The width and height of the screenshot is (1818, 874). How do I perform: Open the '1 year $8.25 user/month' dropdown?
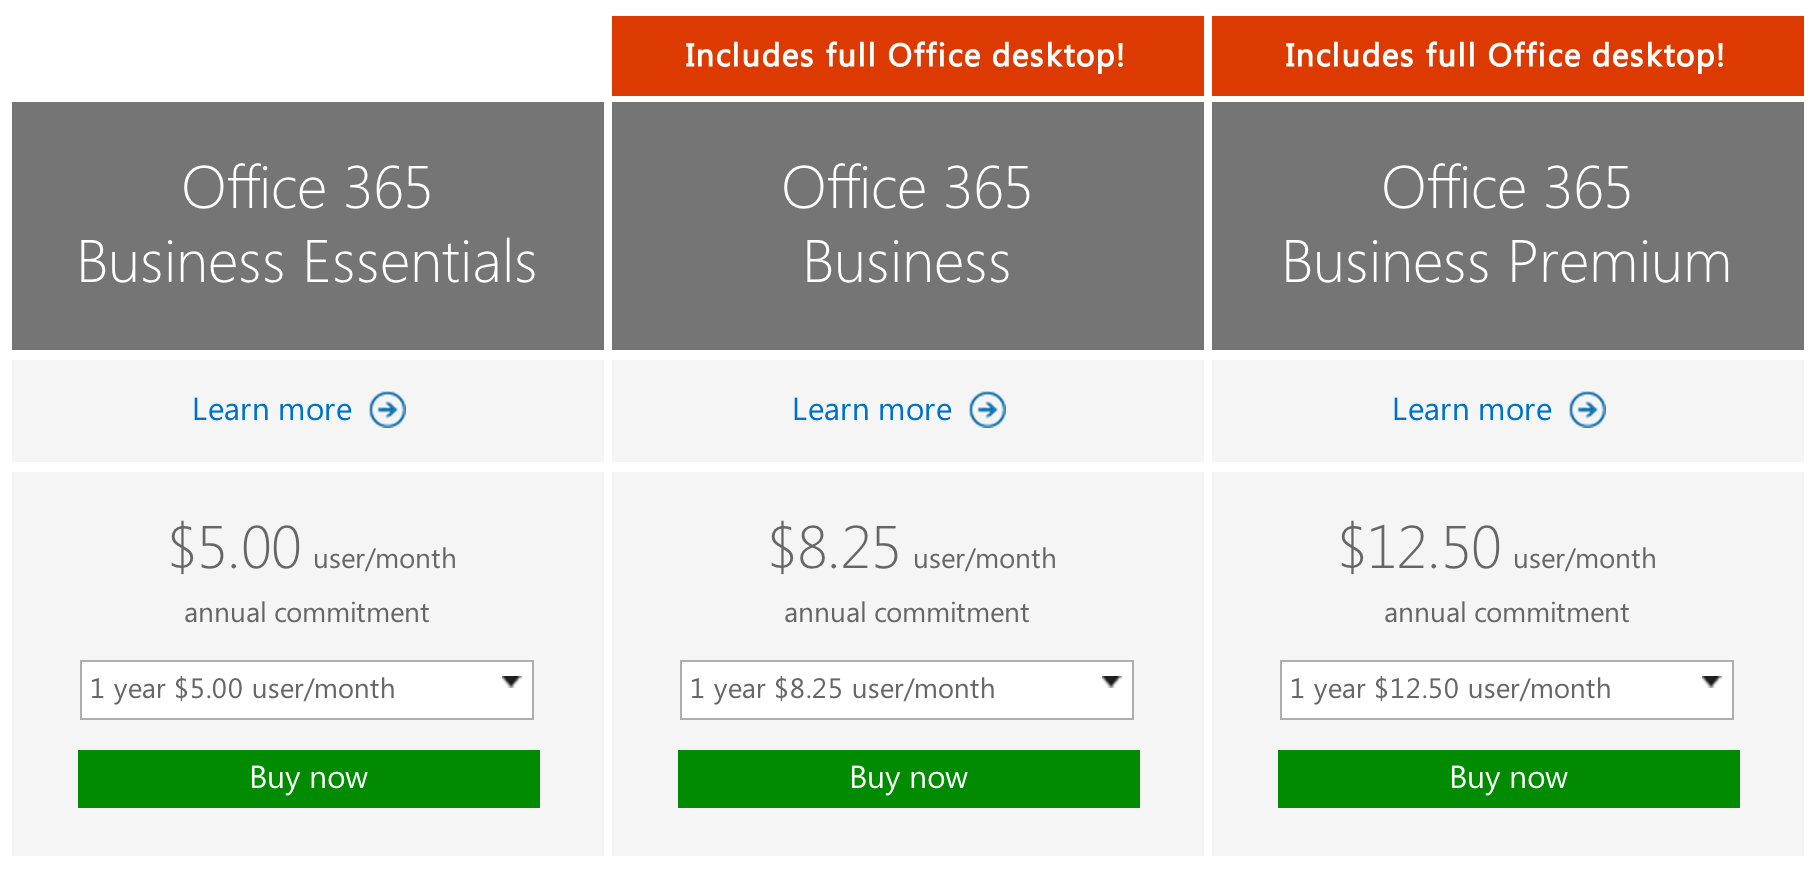[906, 689]
